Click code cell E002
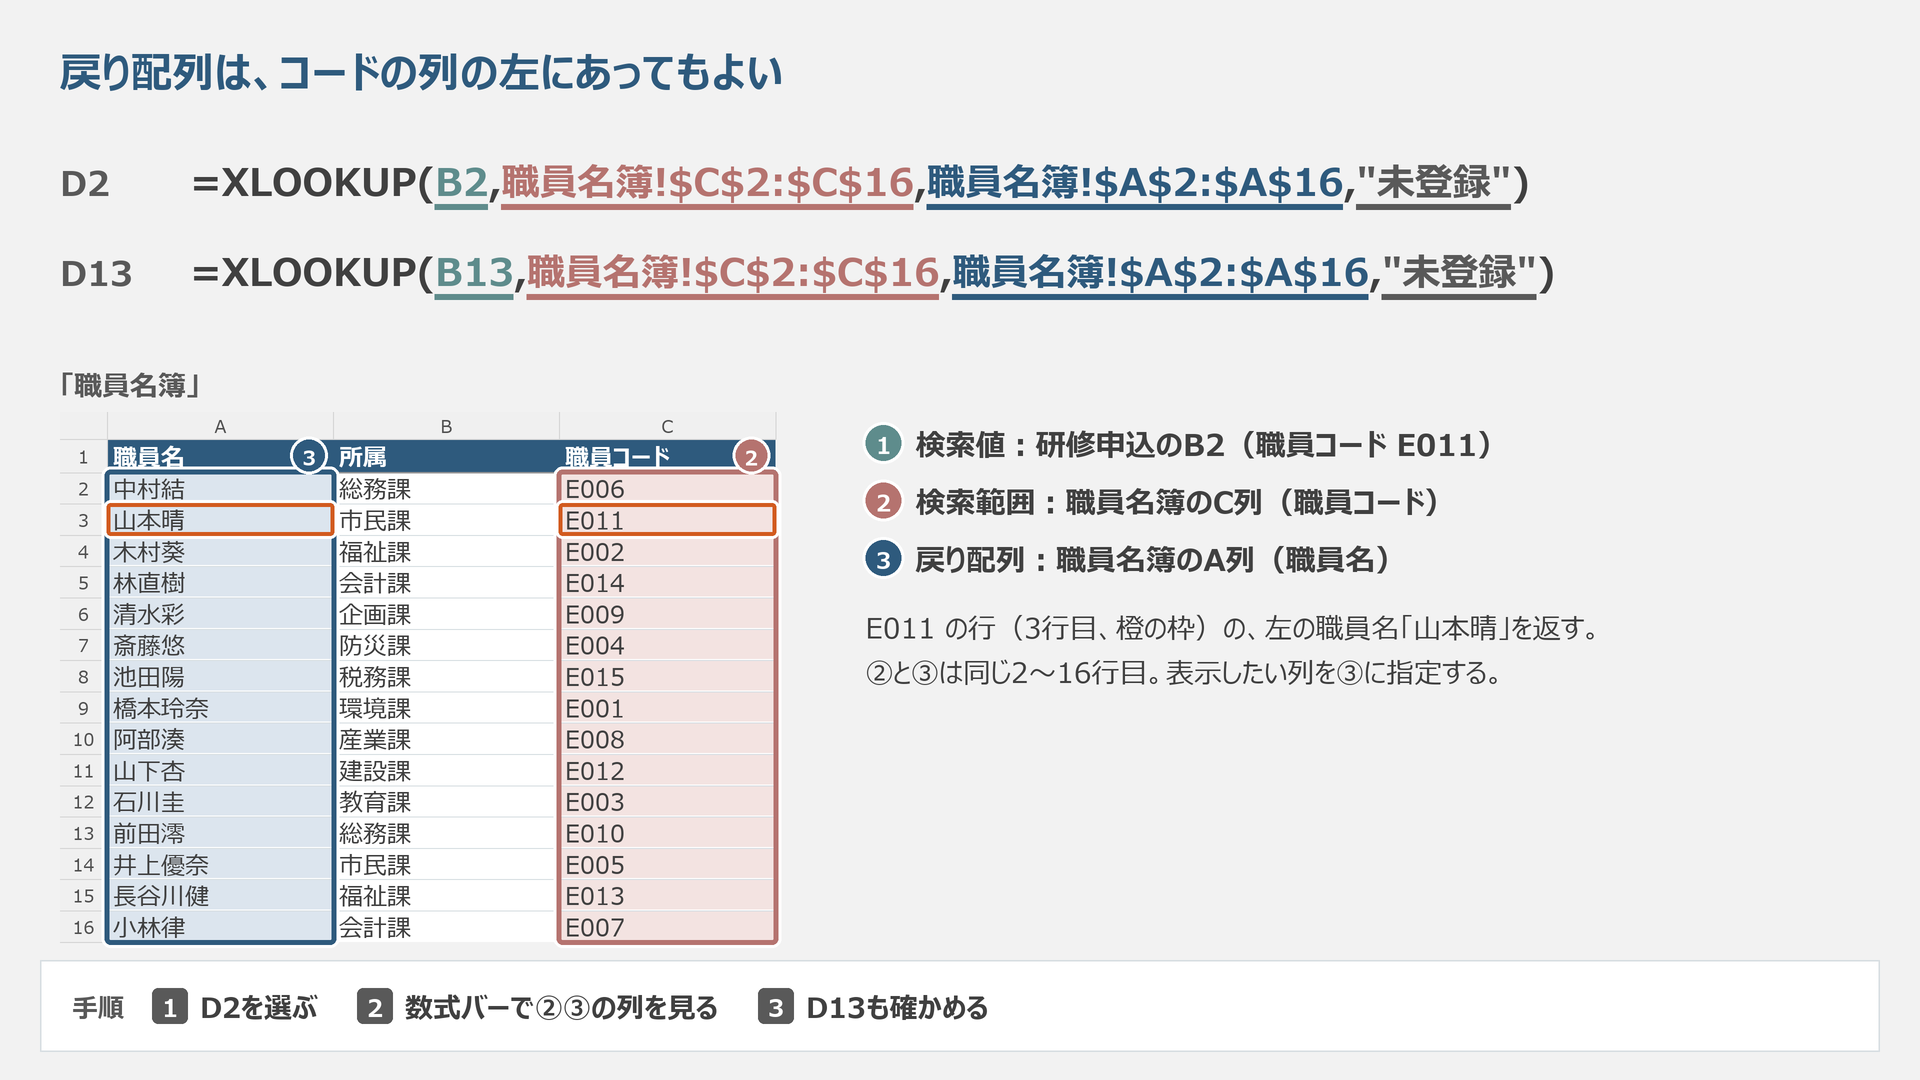This screenshot has width=1920, height=1080. (x=667, y=552)
